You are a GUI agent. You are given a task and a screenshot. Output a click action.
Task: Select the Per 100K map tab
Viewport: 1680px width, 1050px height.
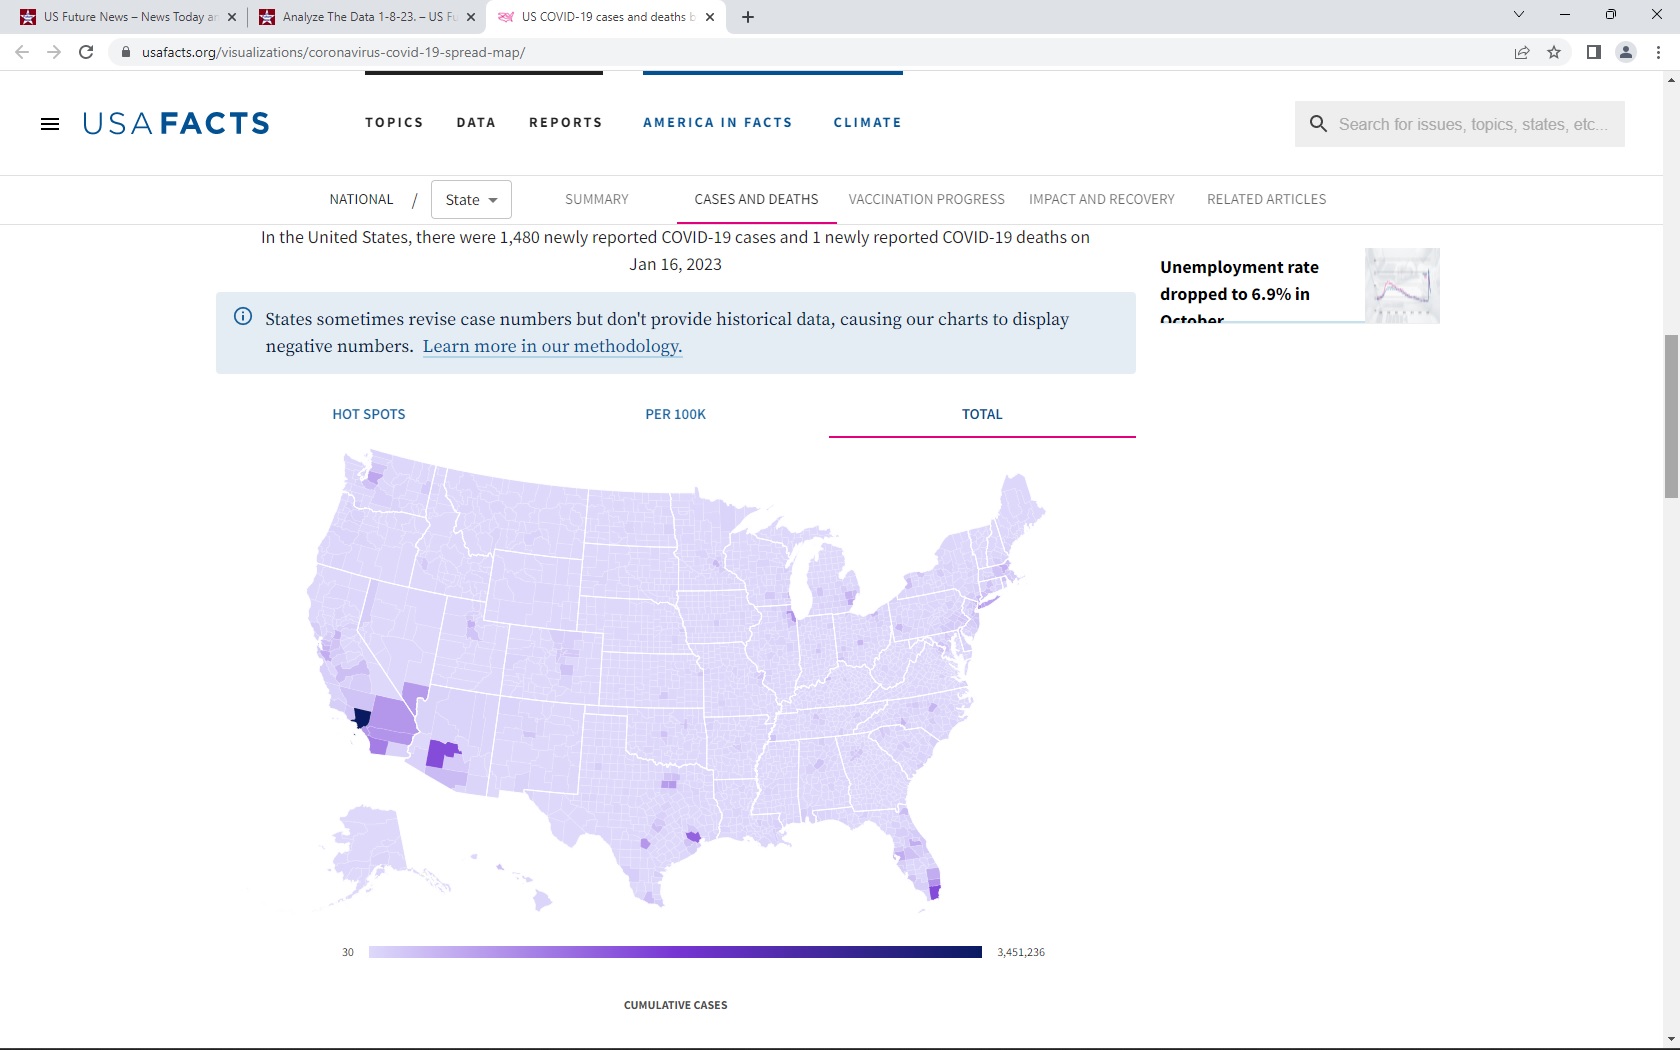click(x=675, y=414)
